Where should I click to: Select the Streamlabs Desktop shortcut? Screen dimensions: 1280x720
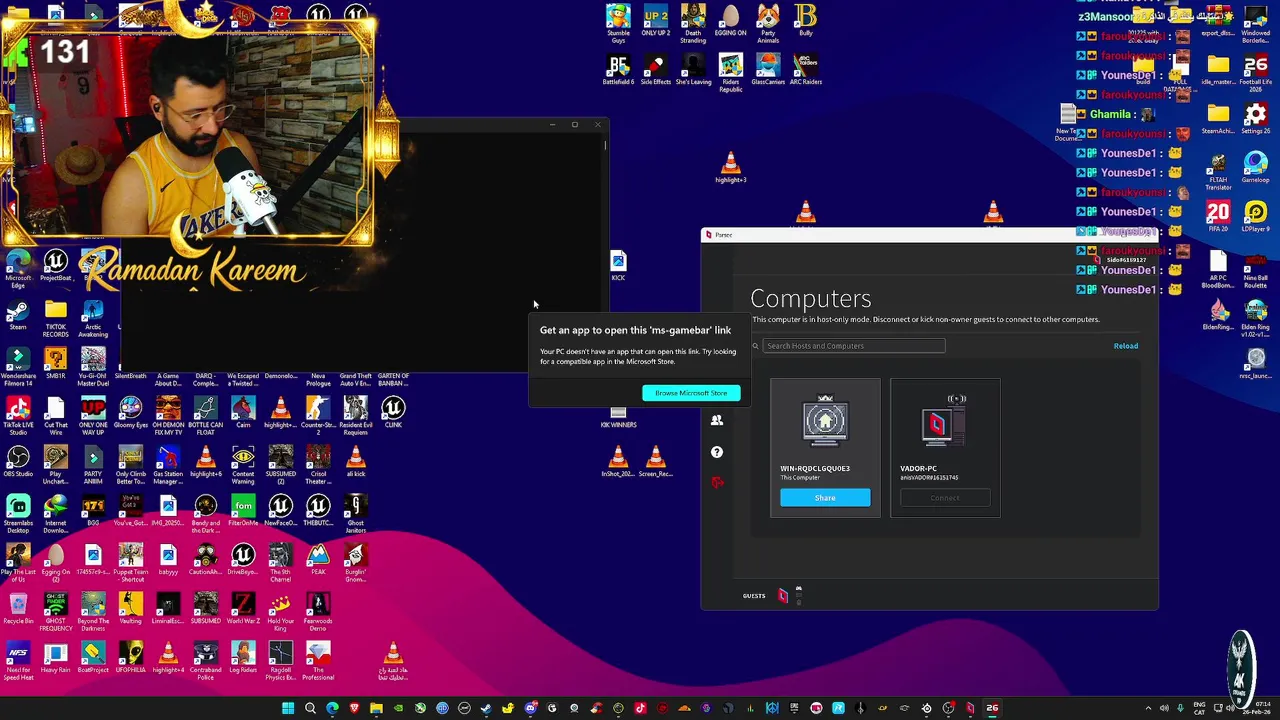tap(18, 514)
